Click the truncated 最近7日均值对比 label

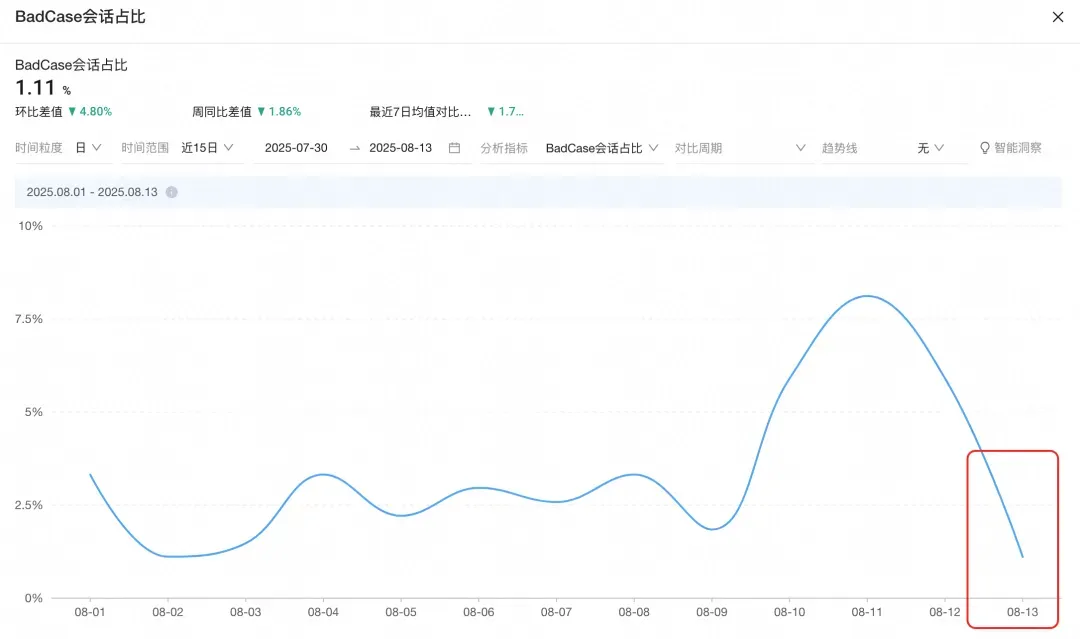(x=420, y=112)
